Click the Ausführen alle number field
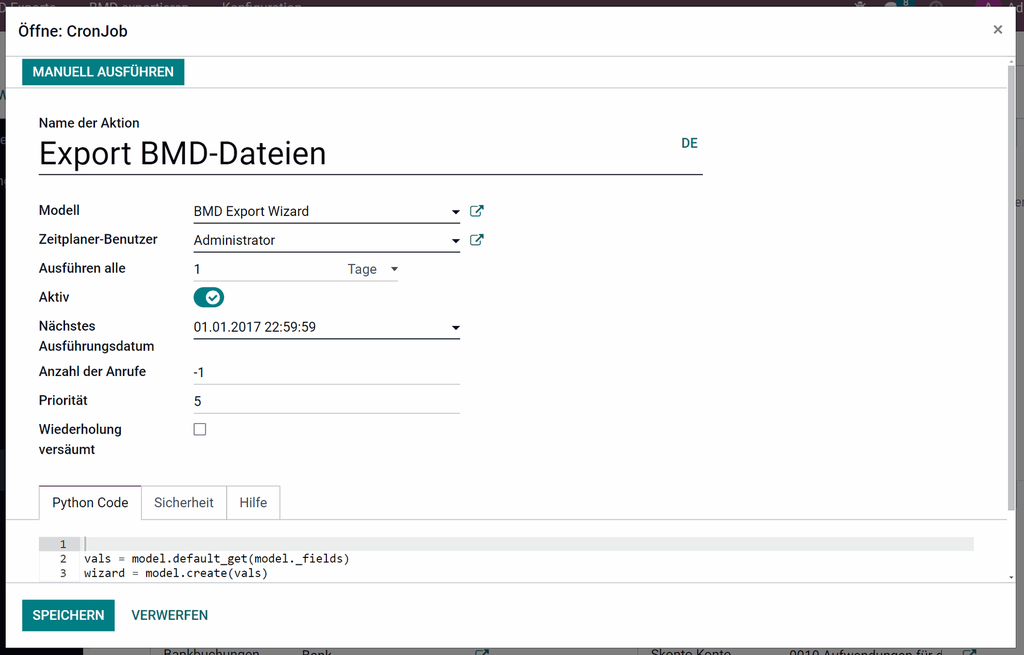The width and height of the screenshot is (1024, 655). tap(265, 269)
